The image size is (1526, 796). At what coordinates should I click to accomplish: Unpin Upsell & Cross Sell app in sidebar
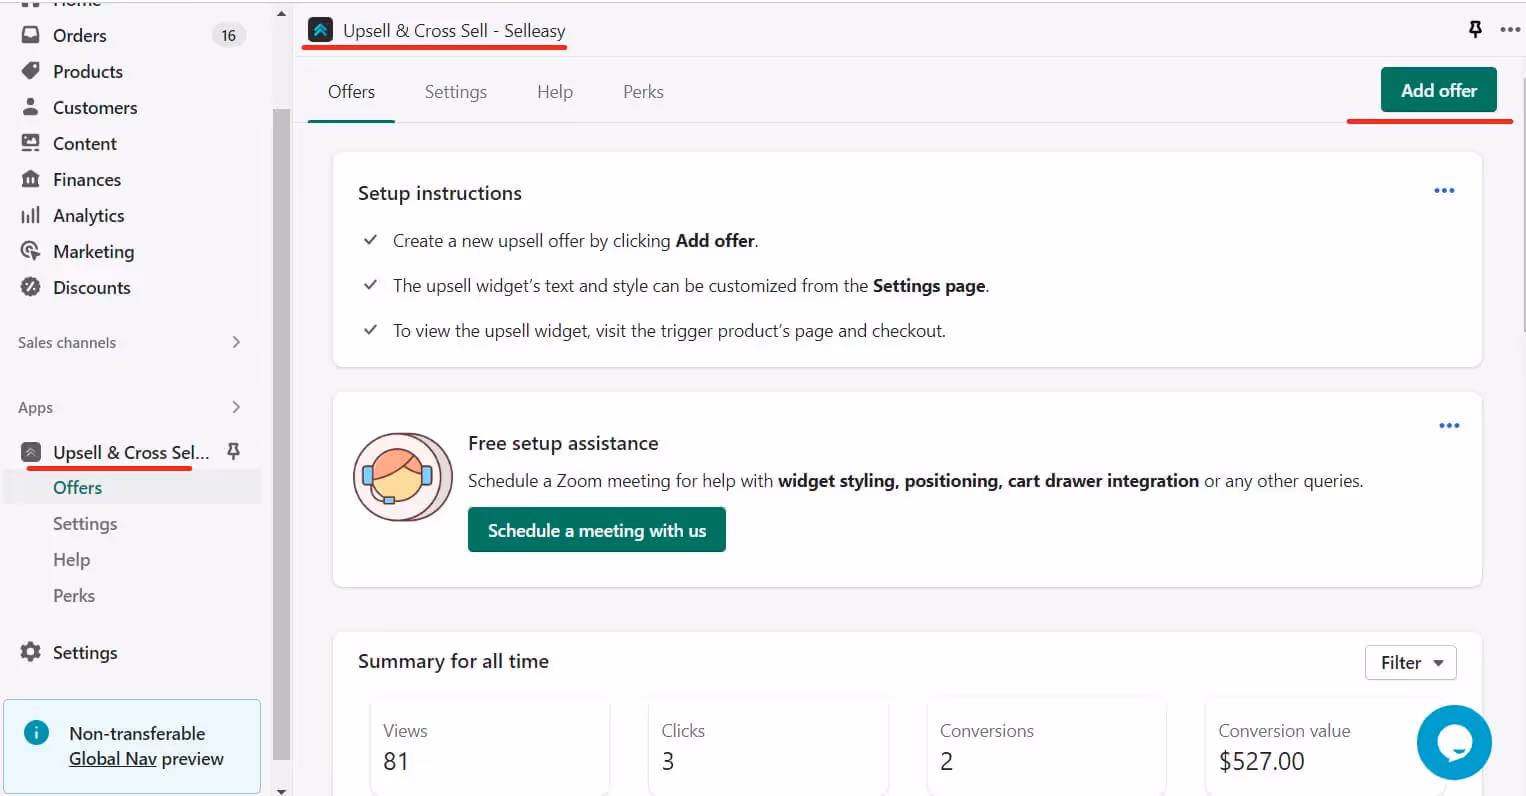click(233, 451)
